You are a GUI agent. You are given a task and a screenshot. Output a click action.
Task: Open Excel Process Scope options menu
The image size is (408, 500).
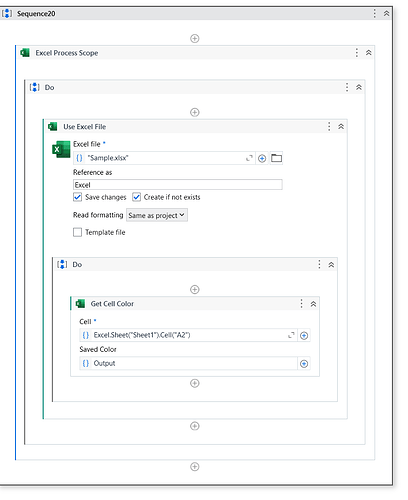pos(357,53)
